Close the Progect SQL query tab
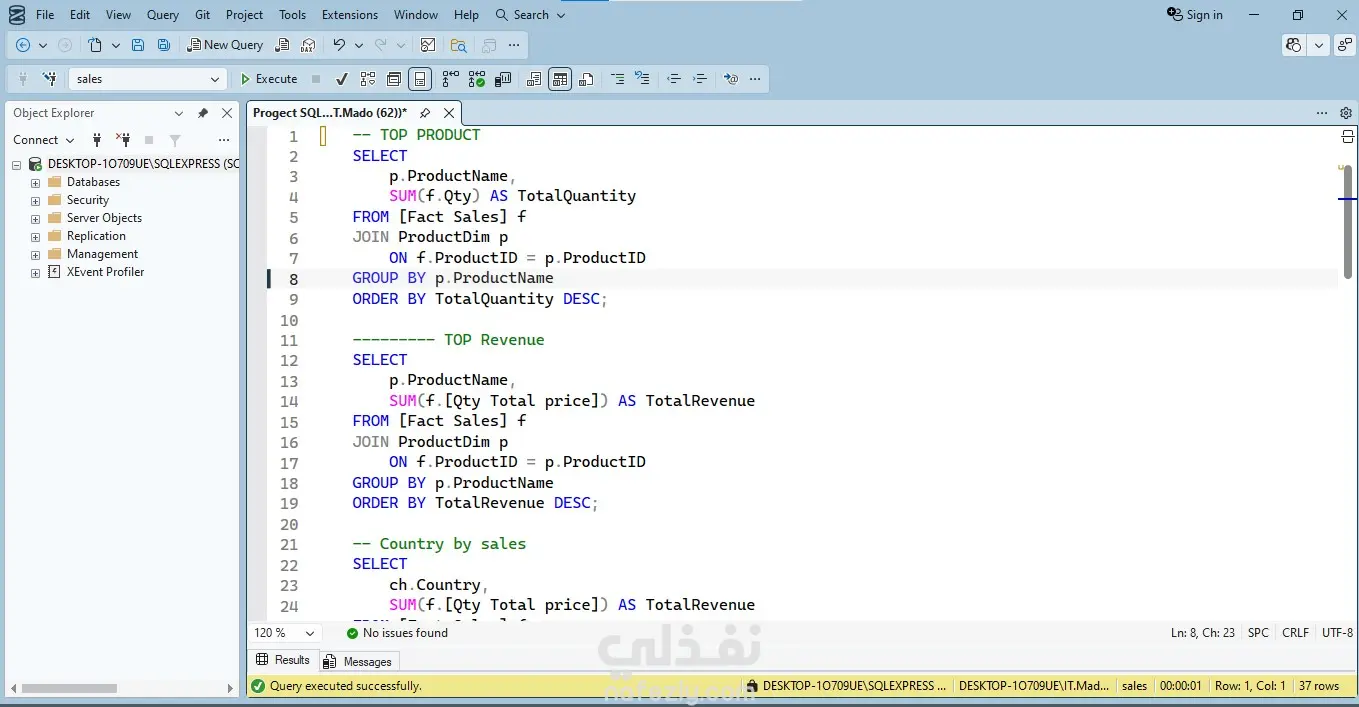This screenshot has height=707, width=1359. pos(450,113)
